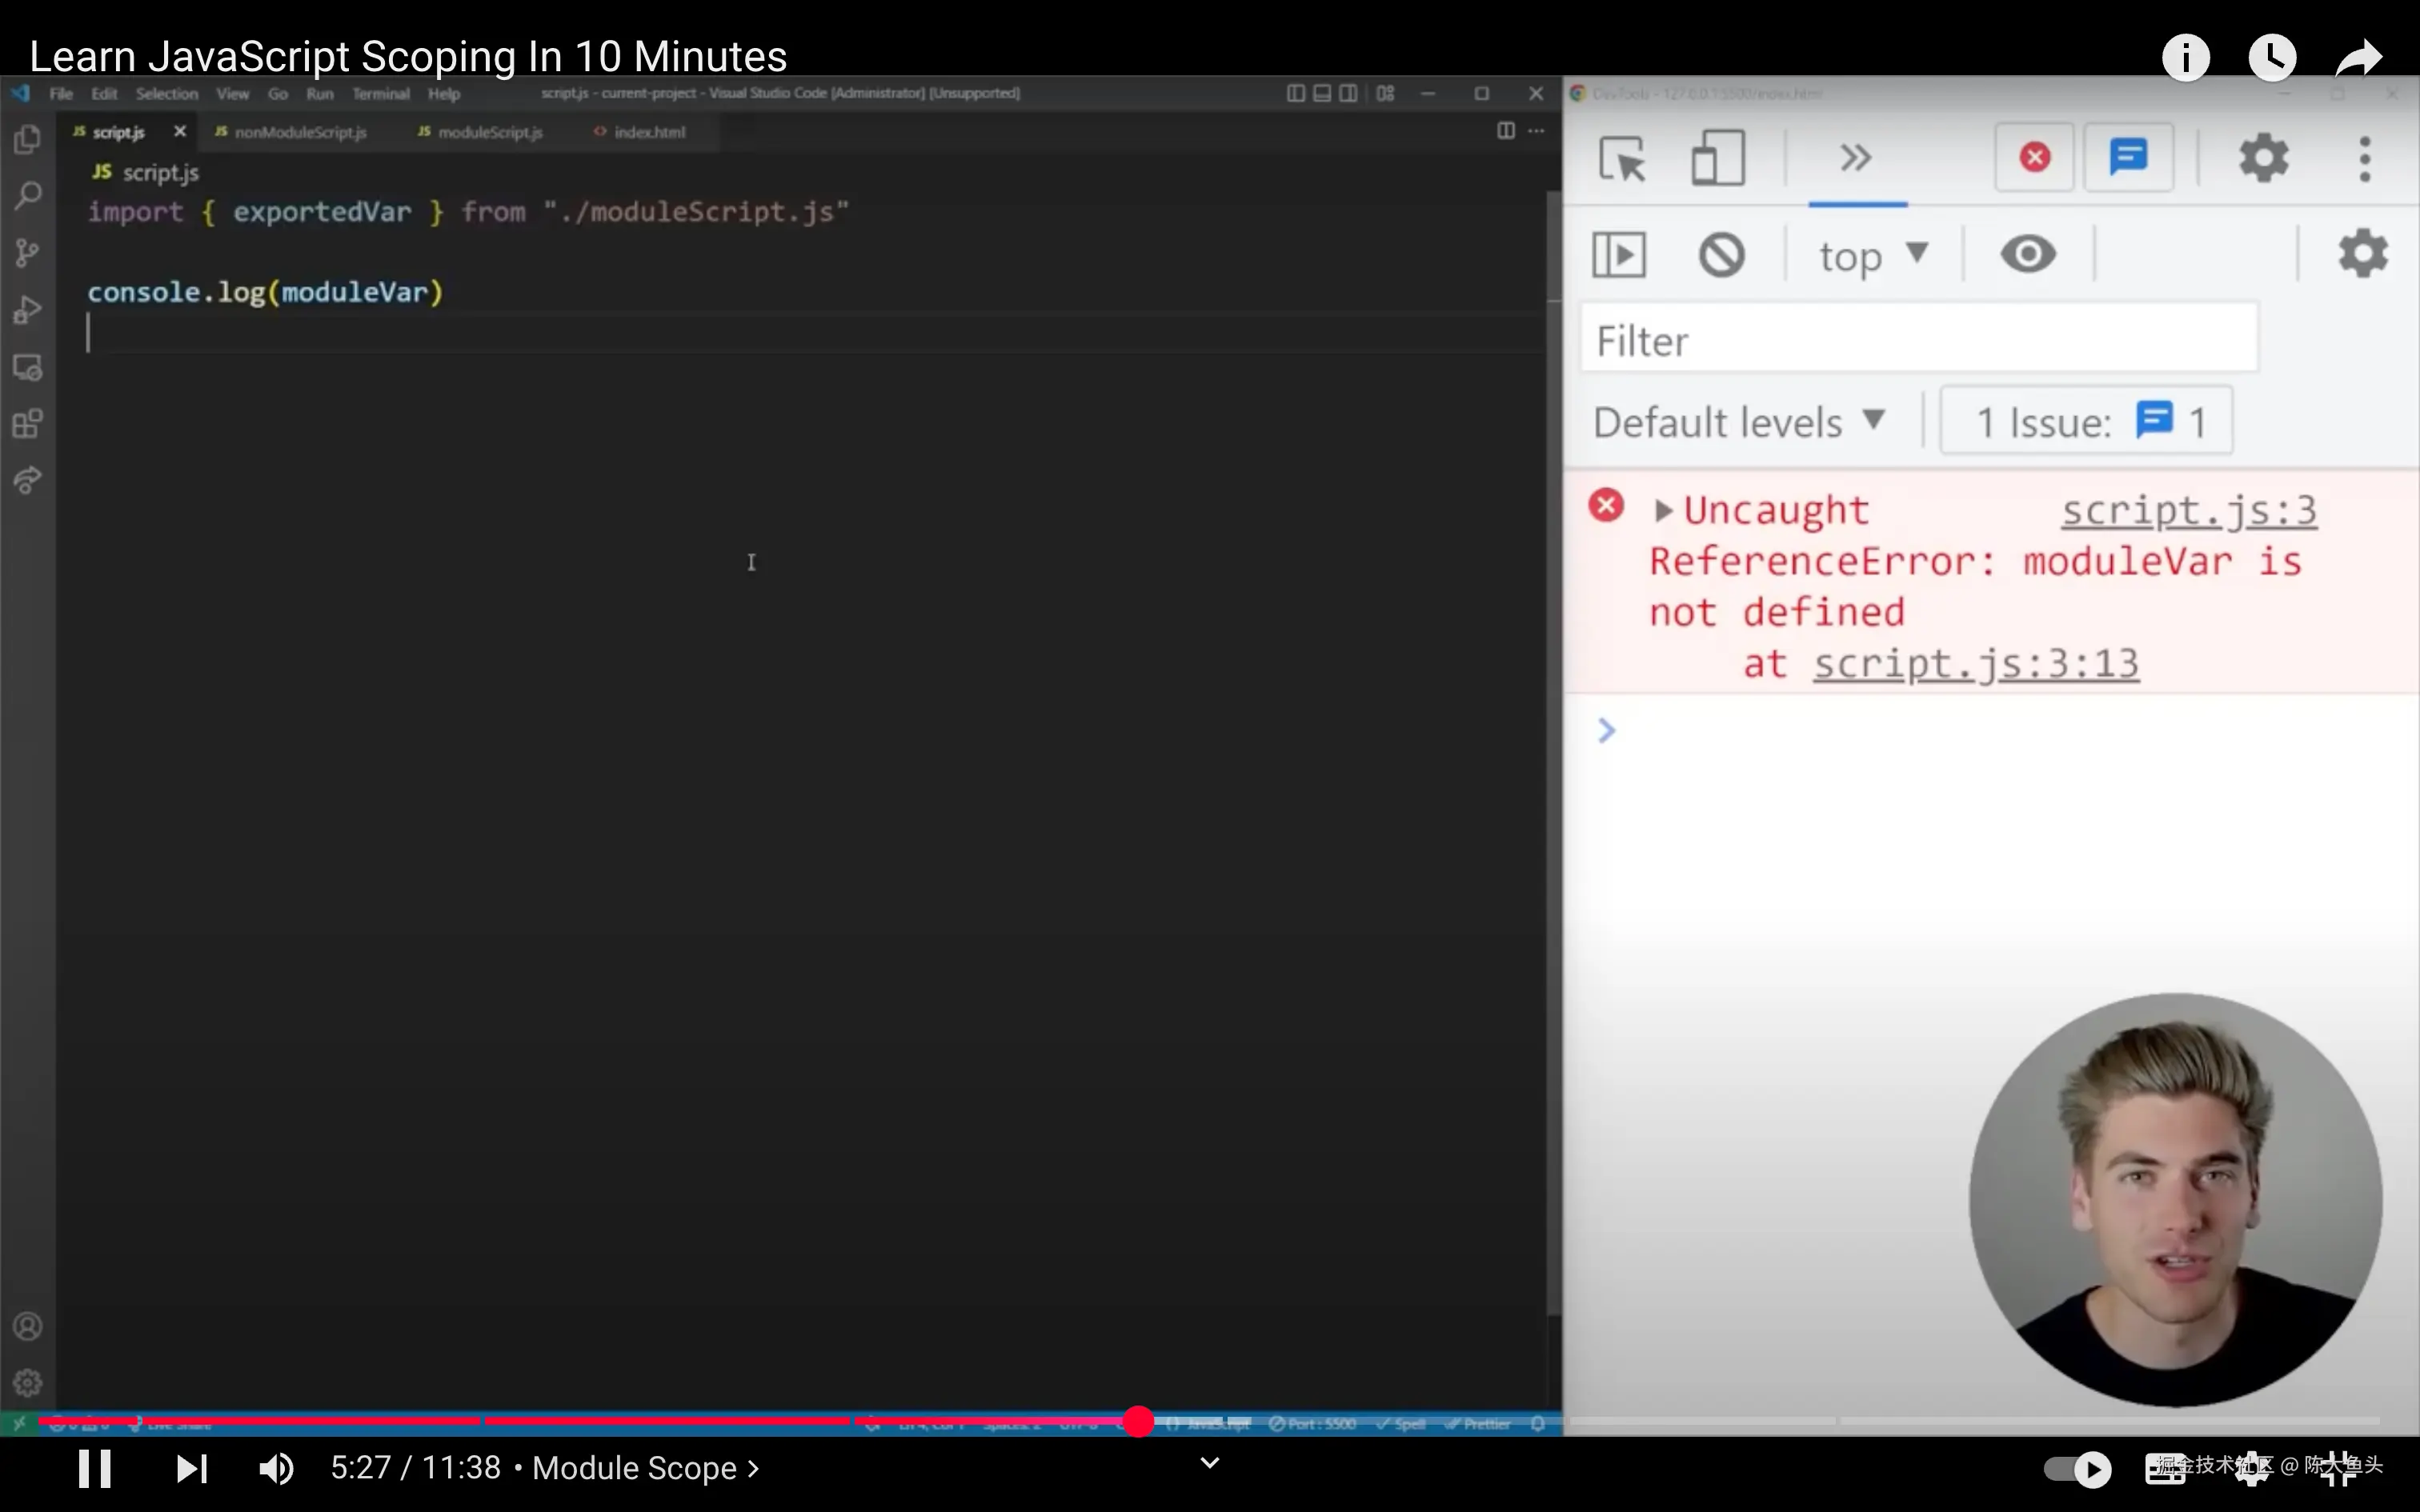Click the YouTube share arrow icon

click(x=2359, y=58)
